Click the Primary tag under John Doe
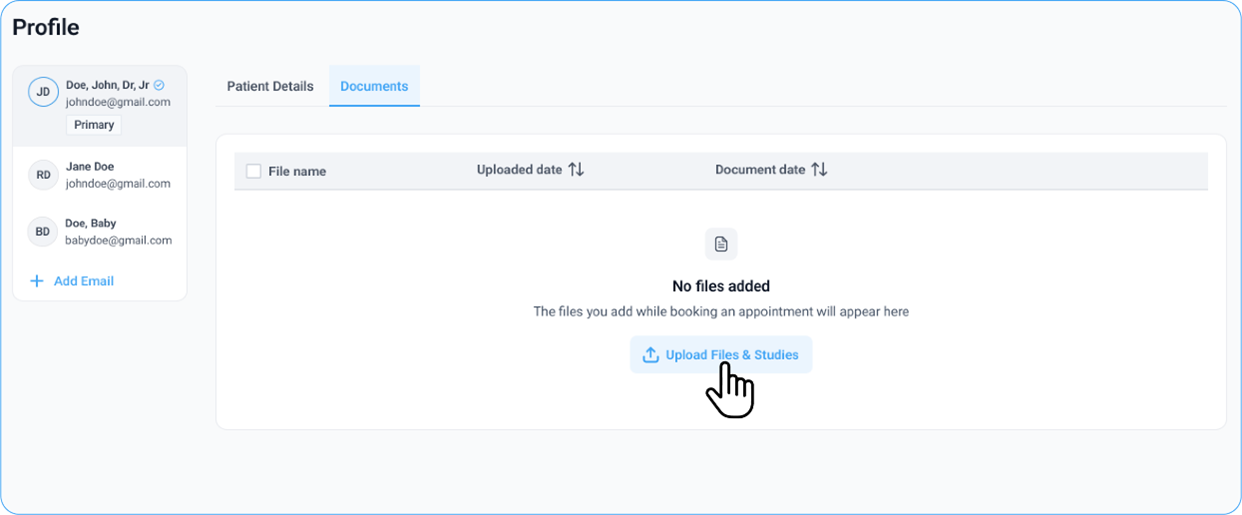The image size is (1242, 515). pyautogui.click(x=94, y=125)
